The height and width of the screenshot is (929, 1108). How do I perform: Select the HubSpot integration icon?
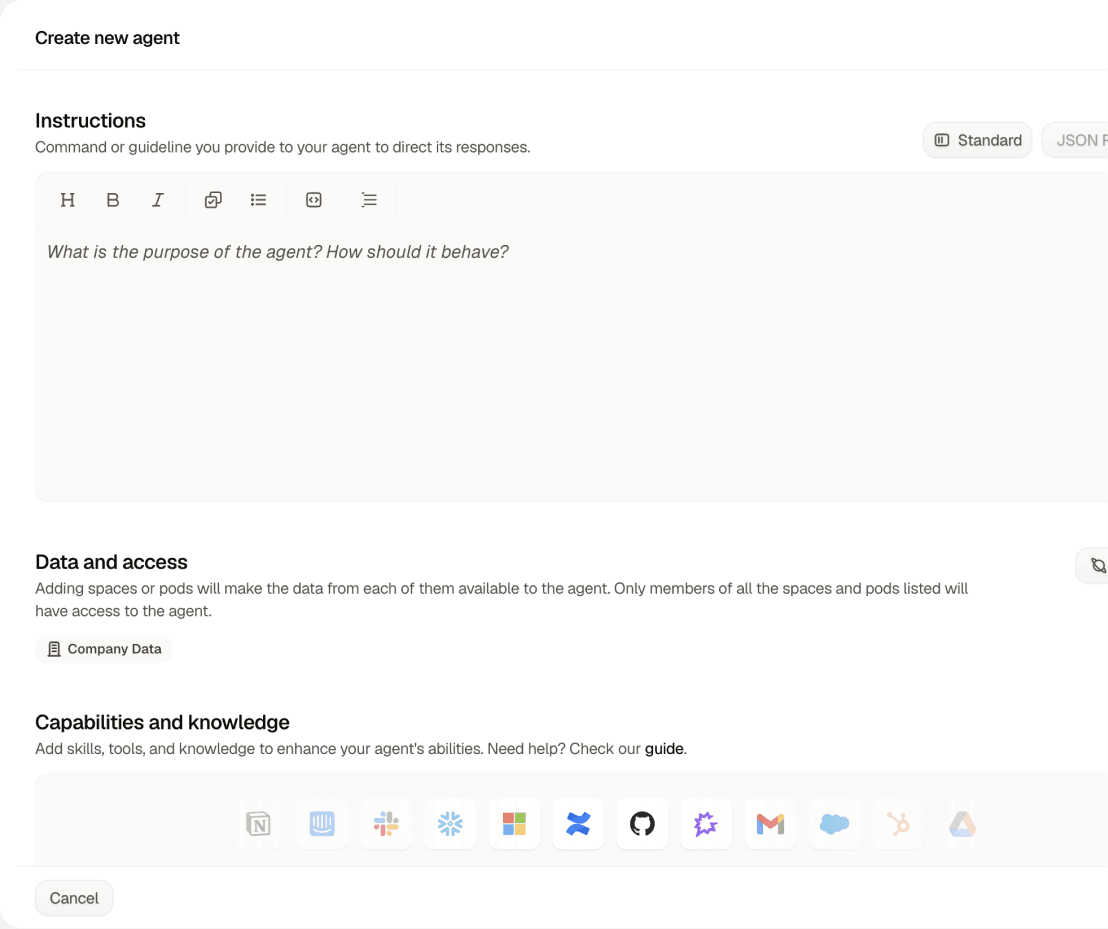coord(898,824)
